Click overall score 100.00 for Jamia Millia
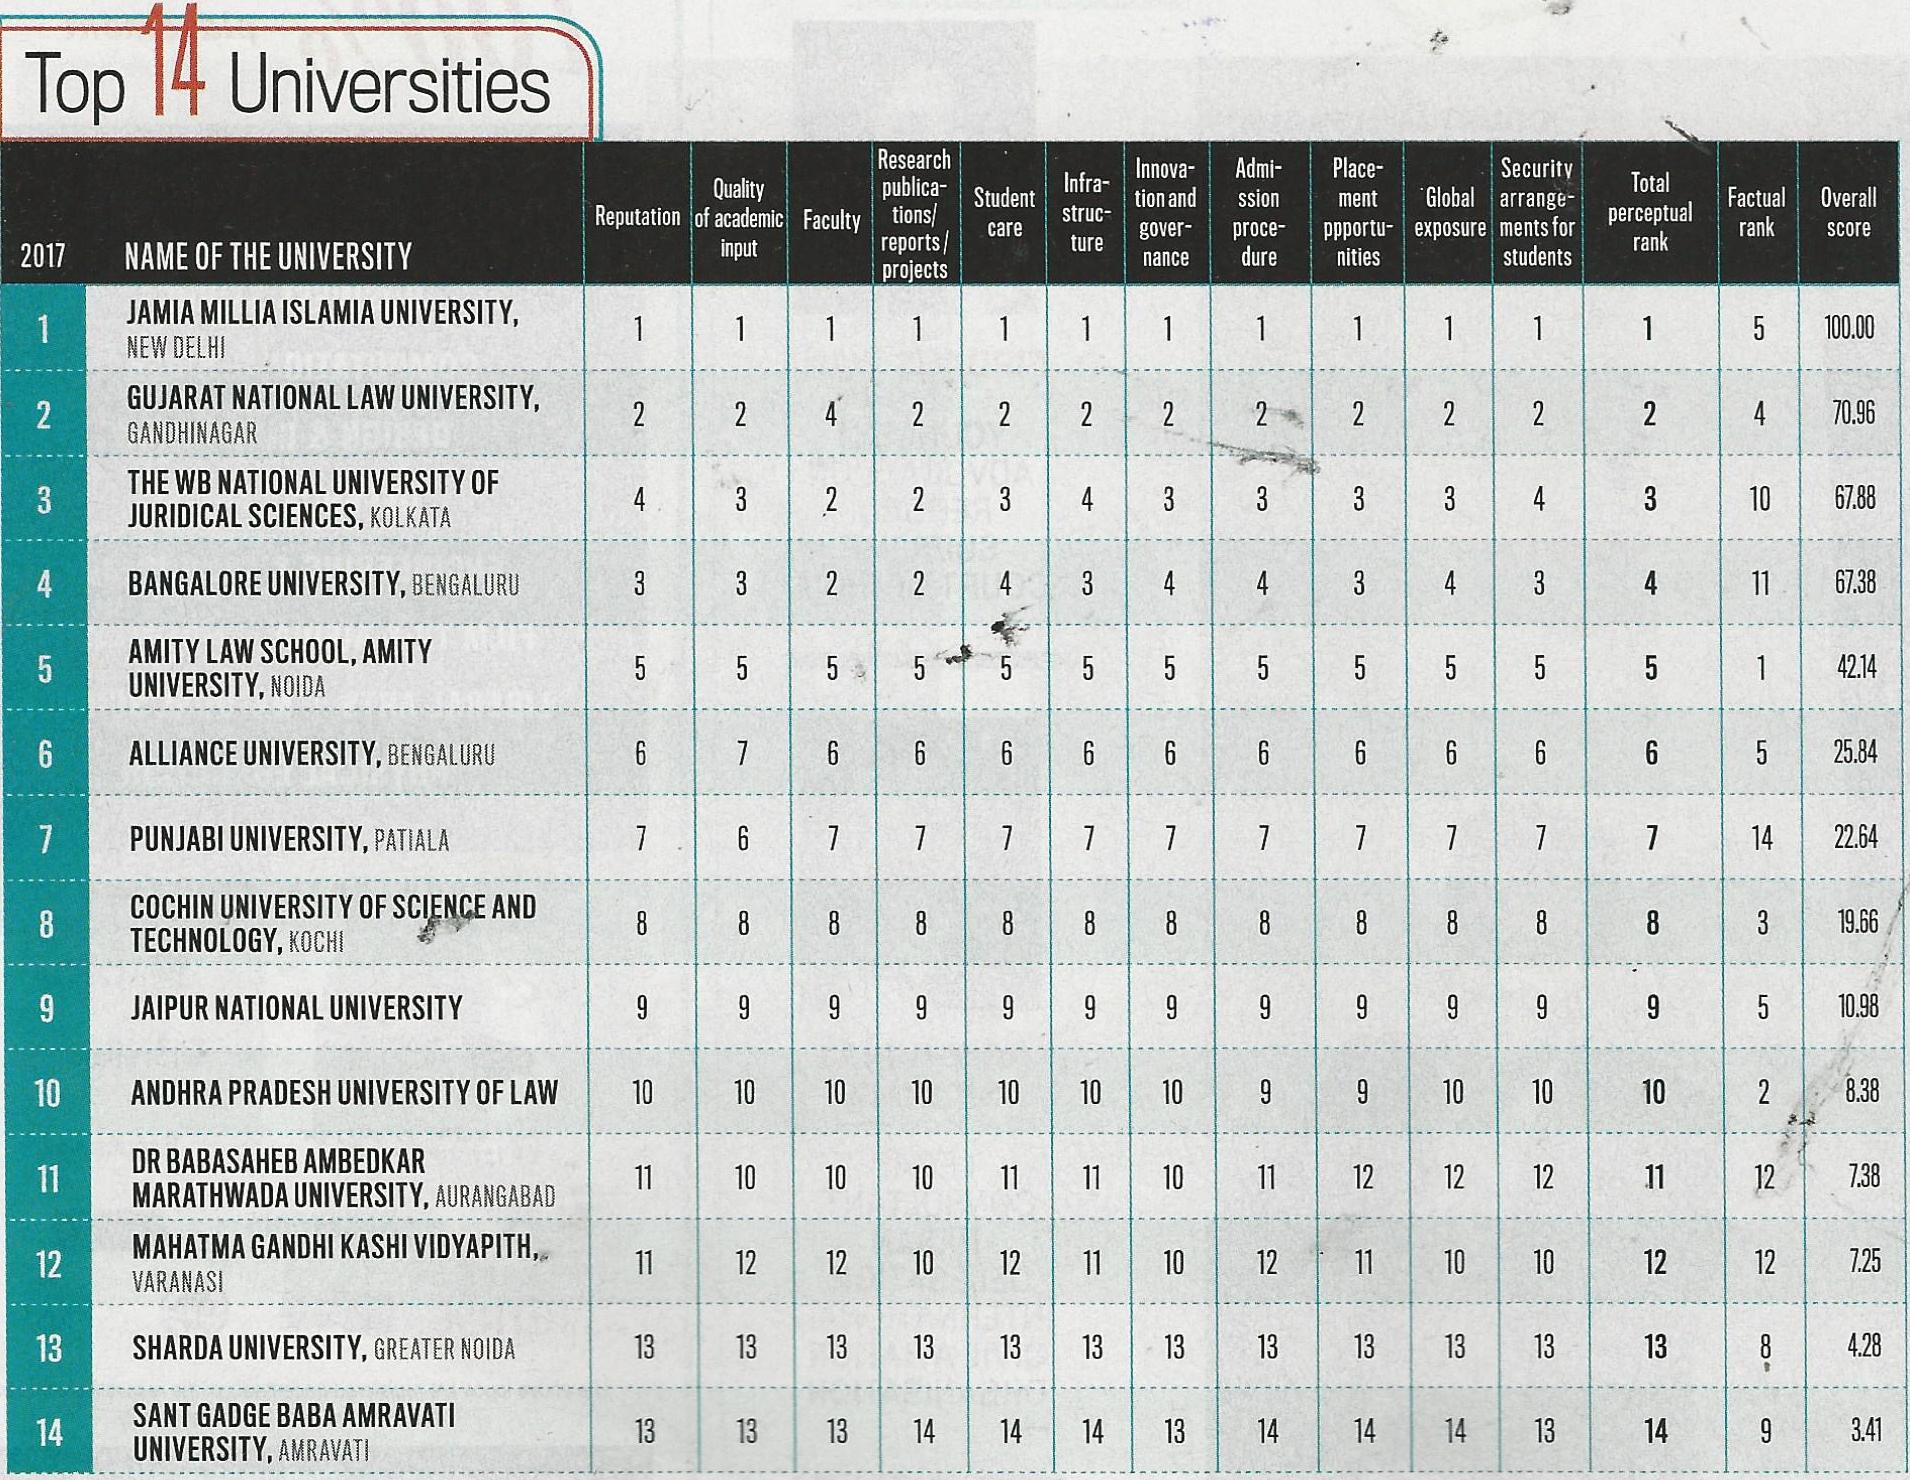The height and width of the screenshot is (1480, 1910). [1849, 328]
